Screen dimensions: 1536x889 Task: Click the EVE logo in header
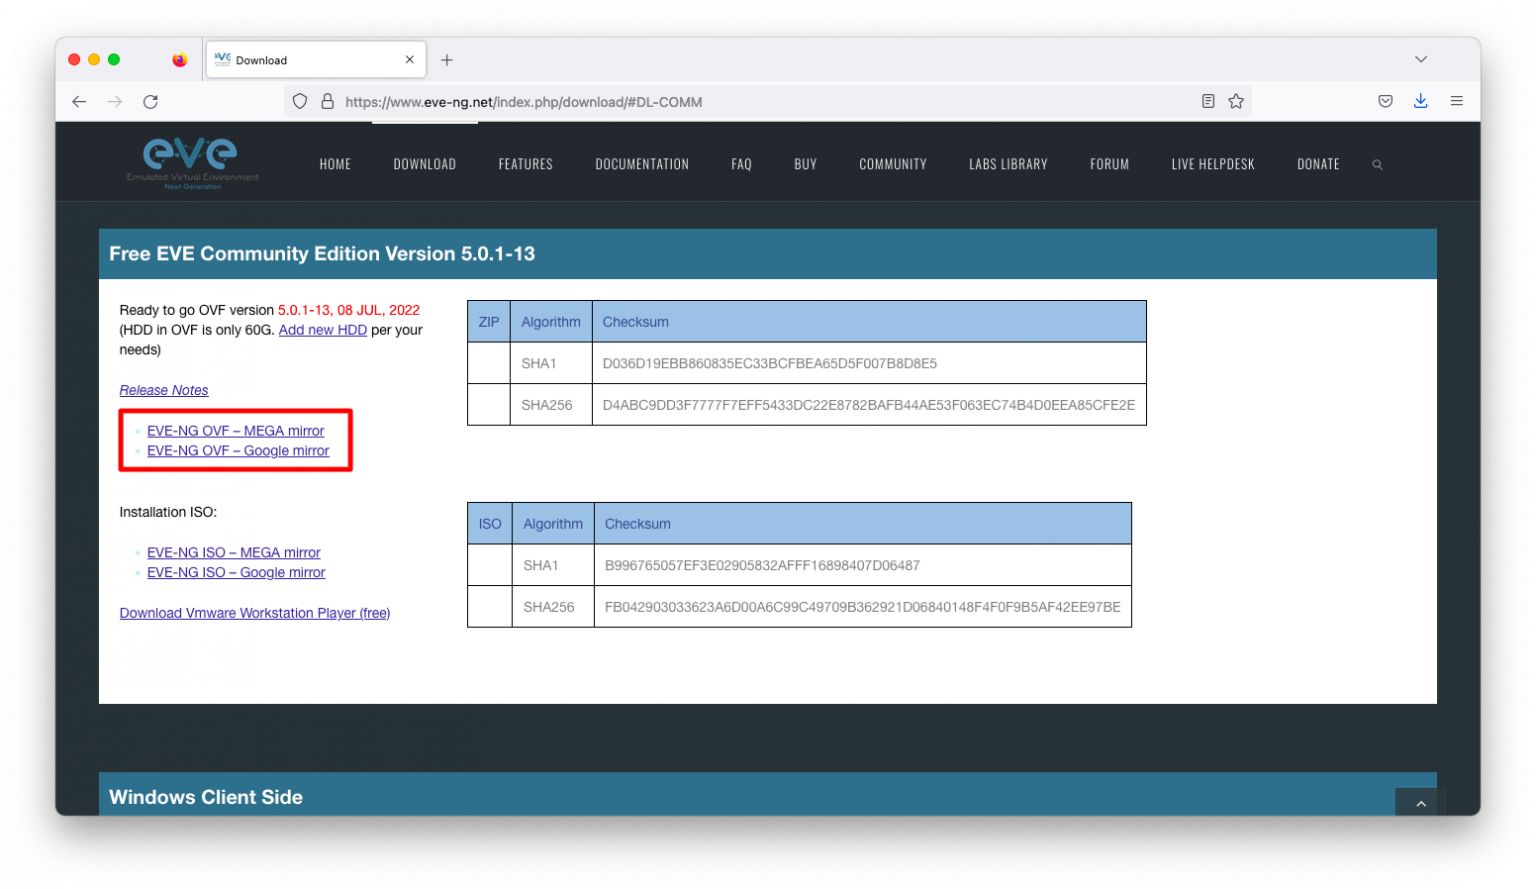(x=192, y=163)
